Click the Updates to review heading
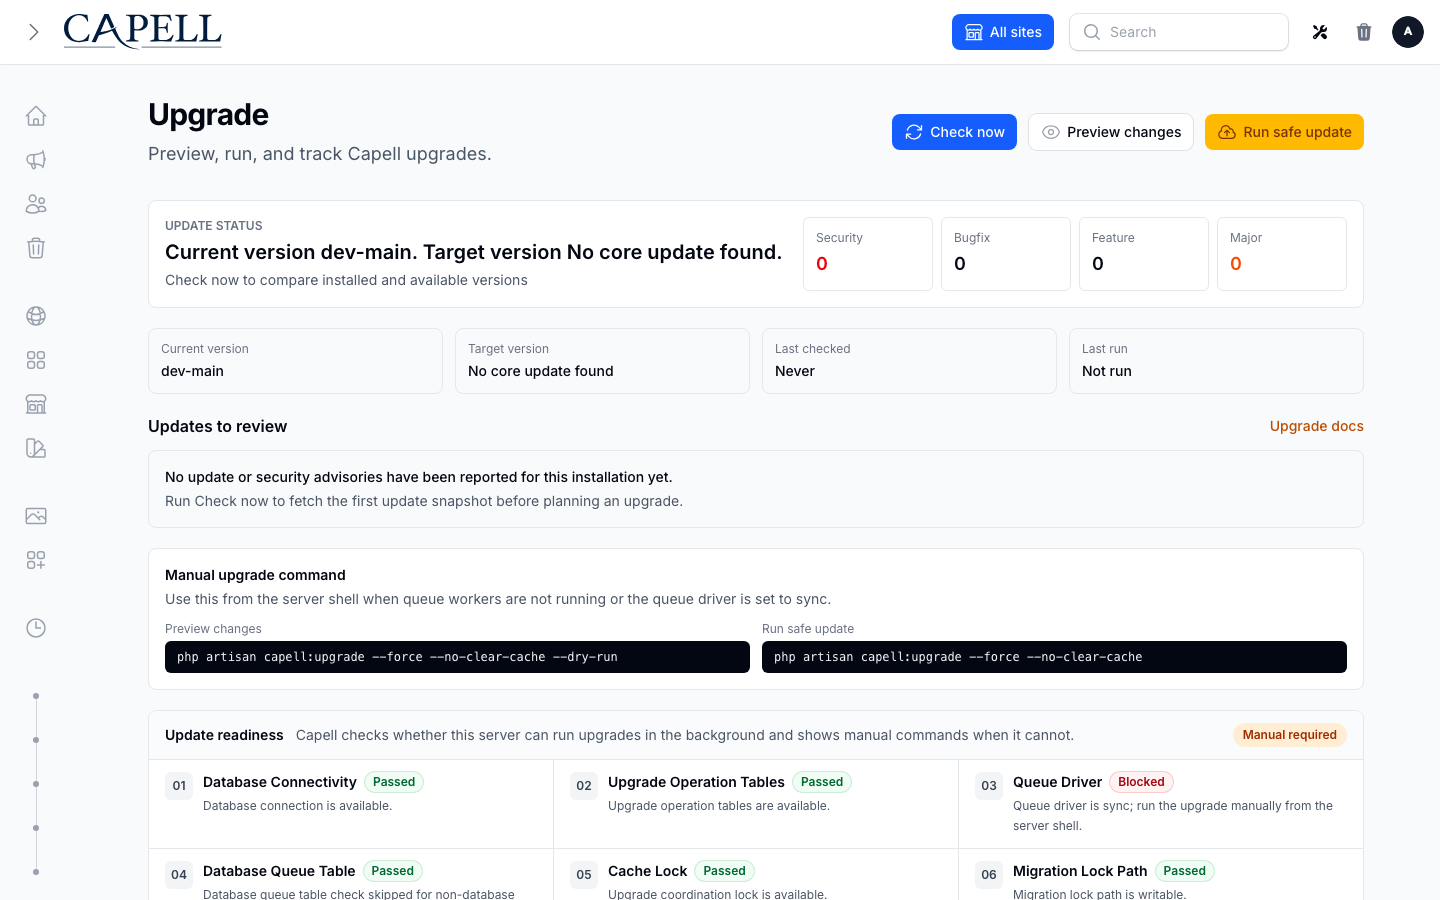 (217, 426)
